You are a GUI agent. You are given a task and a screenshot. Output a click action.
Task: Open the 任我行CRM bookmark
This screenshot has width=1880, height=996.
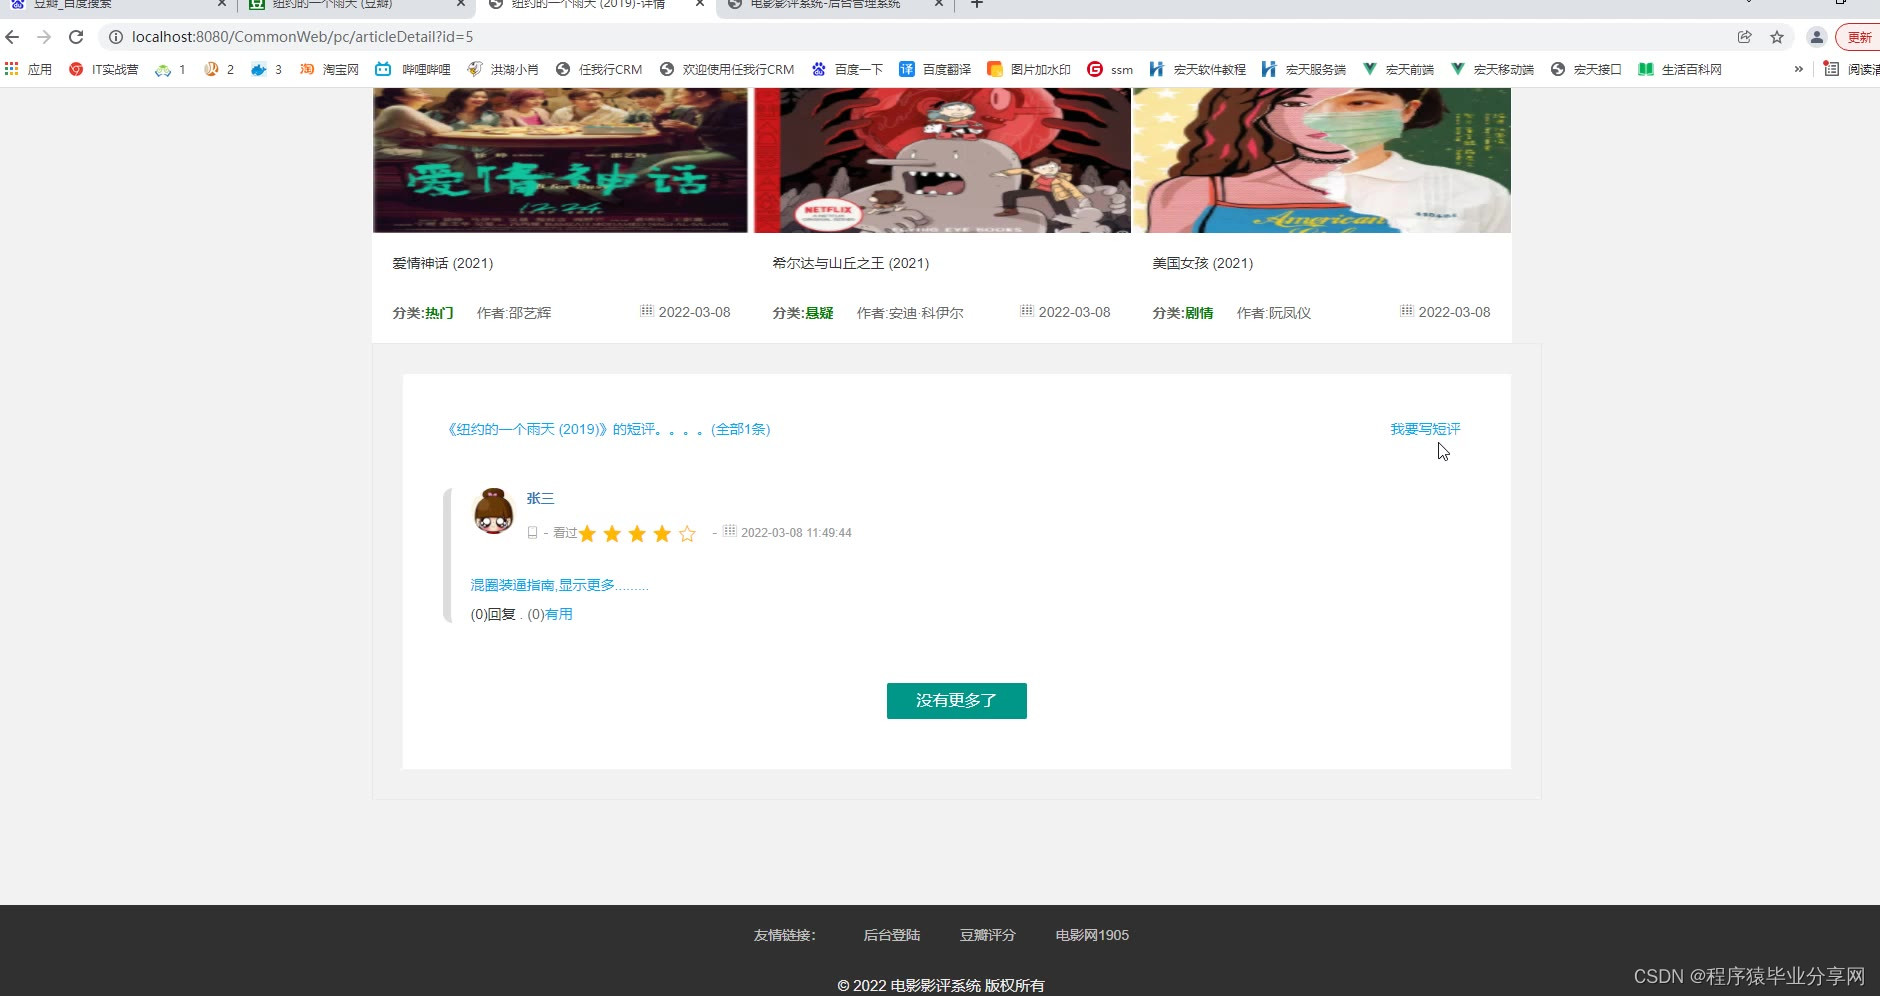[x=599, y=69]
